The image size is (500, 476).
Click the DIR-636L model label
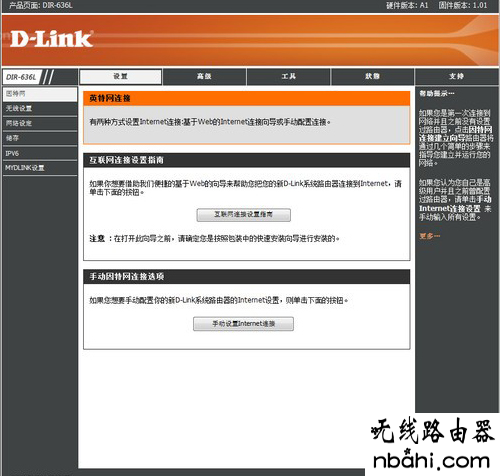(21, 77)
